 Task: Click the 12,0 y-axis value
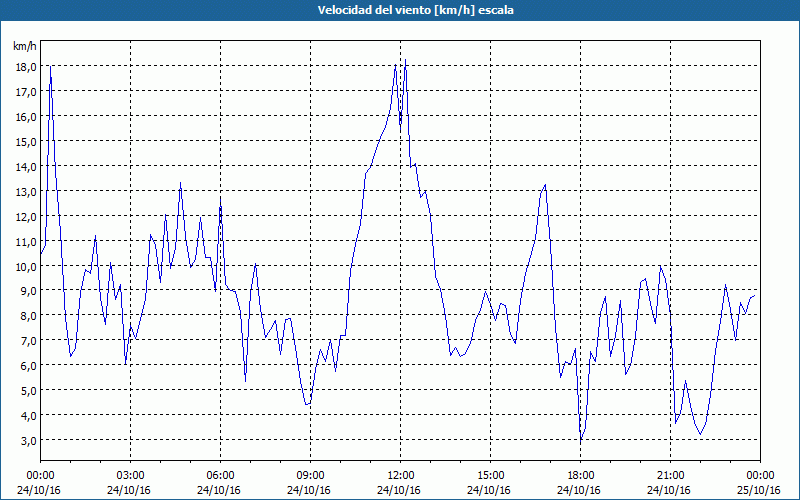(26, 216)
